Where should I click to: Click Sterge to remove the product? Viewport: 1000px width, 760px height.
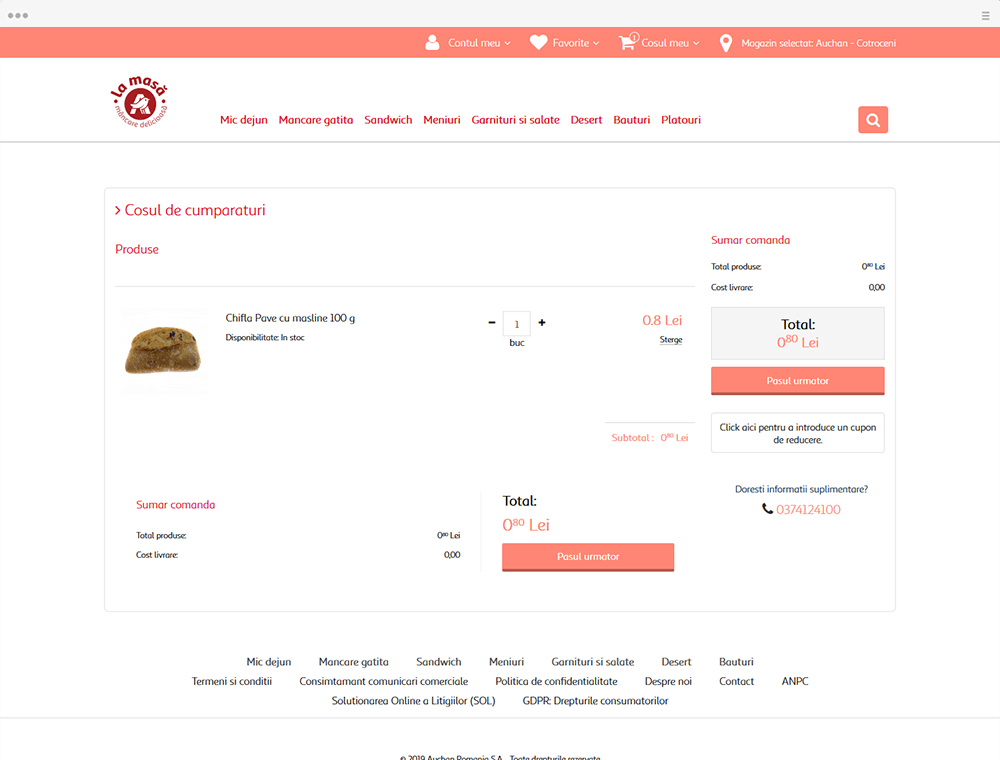671,340
